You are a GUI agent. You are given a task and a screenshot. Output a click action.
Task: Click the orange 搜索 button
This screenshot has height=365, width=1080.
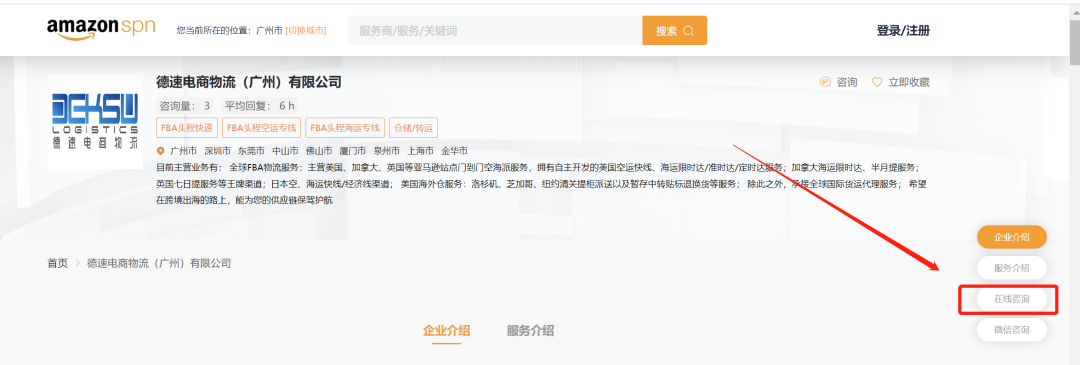[674, 31]
